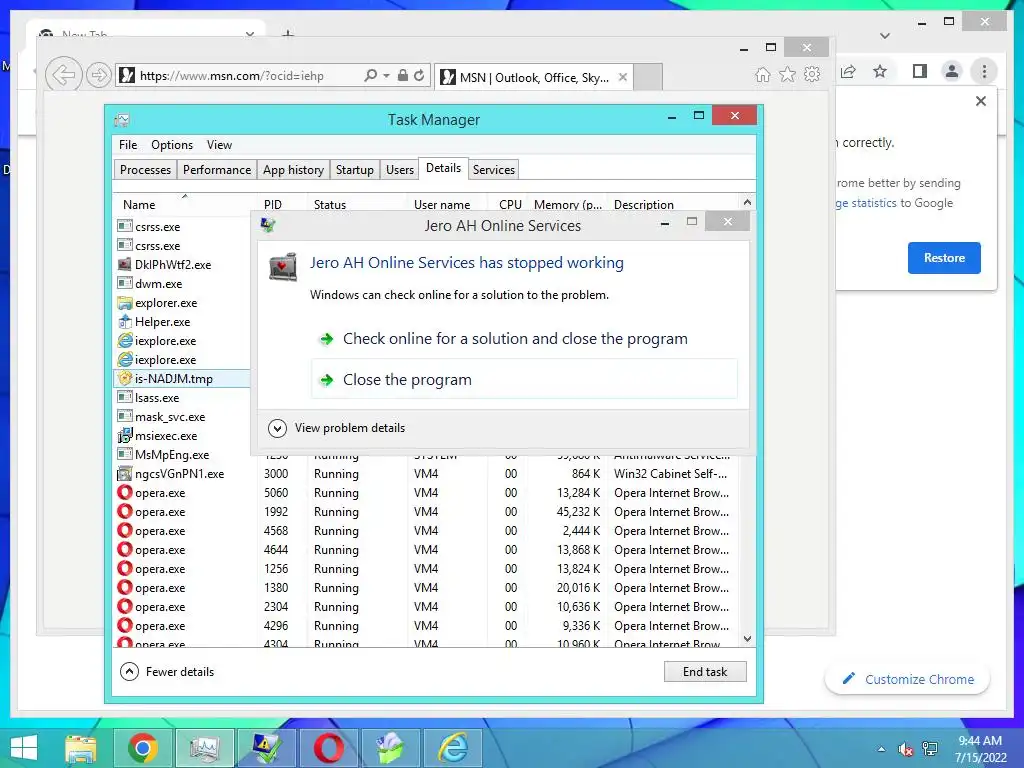This screenshot has width=1024, height=768.
Task: Open Chrome tab search chevron
Action: coord(885,36)
